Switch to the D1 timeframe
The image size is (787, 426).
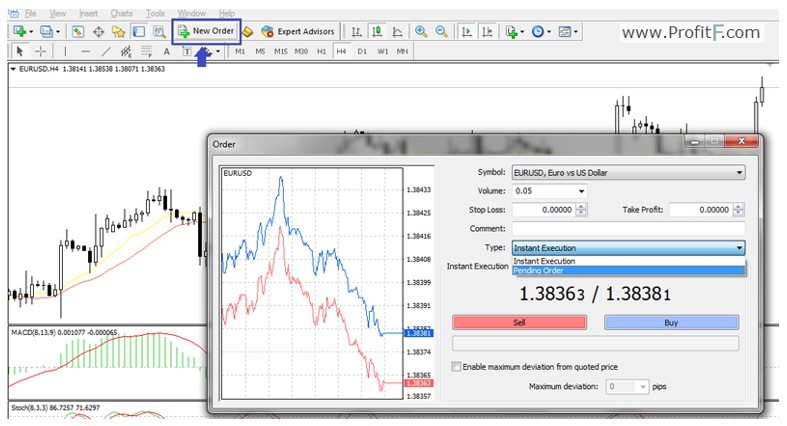point(362,50)
